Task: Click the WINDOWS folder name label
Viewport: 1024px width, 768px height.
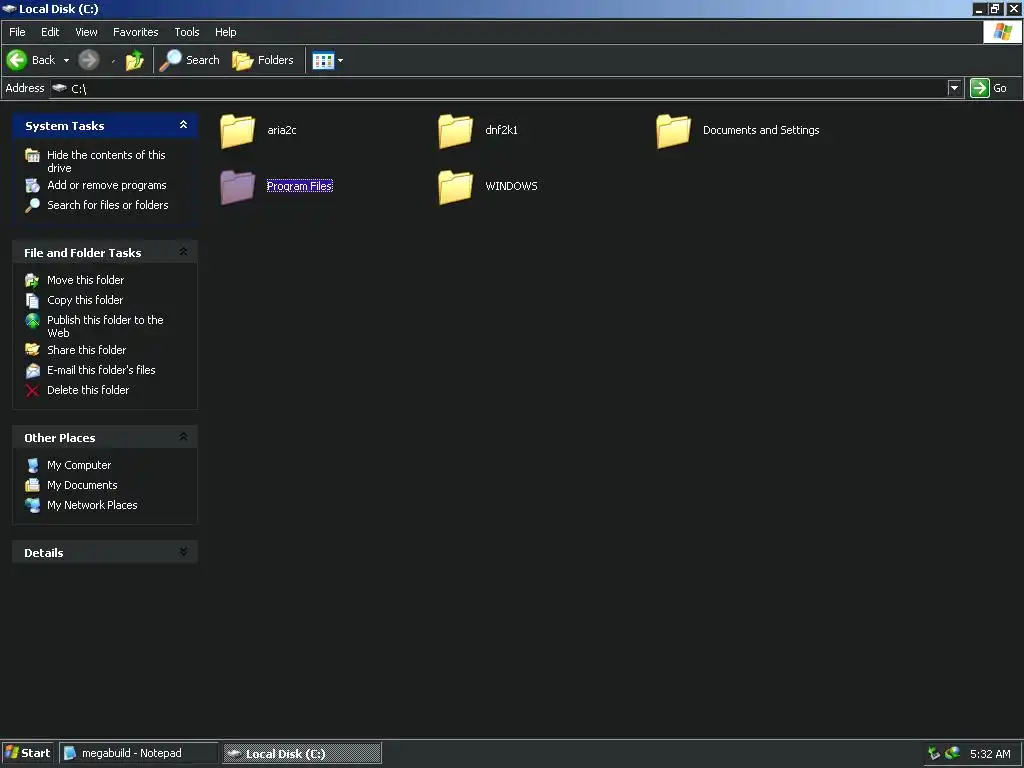Action: click(x=511, y=187)
